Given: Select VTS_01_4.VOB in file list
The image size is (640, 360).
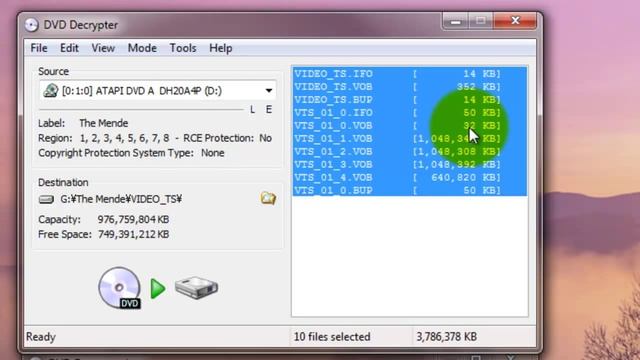Looking at the screenshot, I should 409,178.
